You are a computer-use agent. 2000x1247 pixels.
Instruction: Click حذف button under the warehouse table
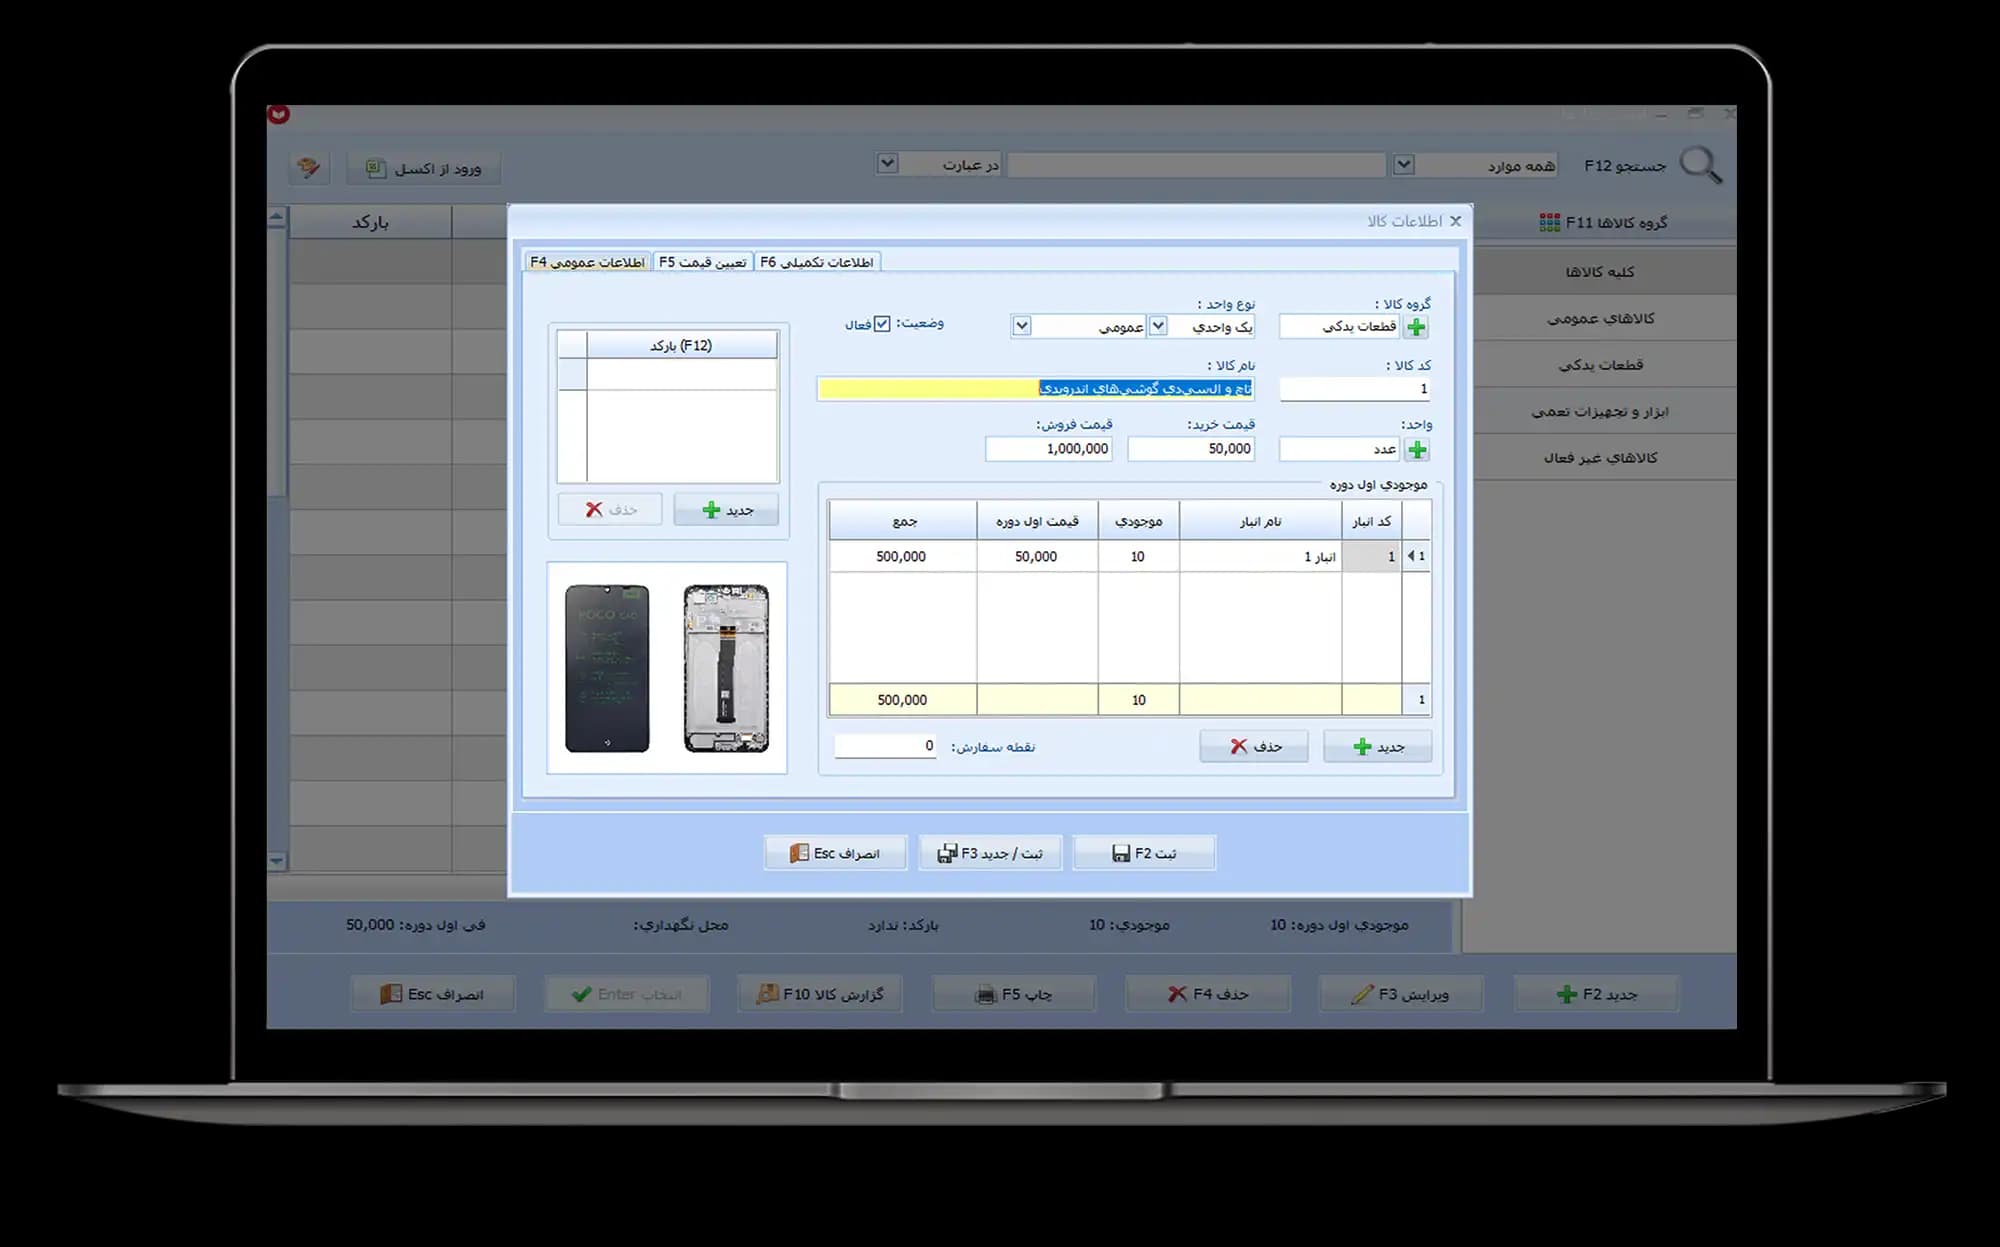point(1254,747)
